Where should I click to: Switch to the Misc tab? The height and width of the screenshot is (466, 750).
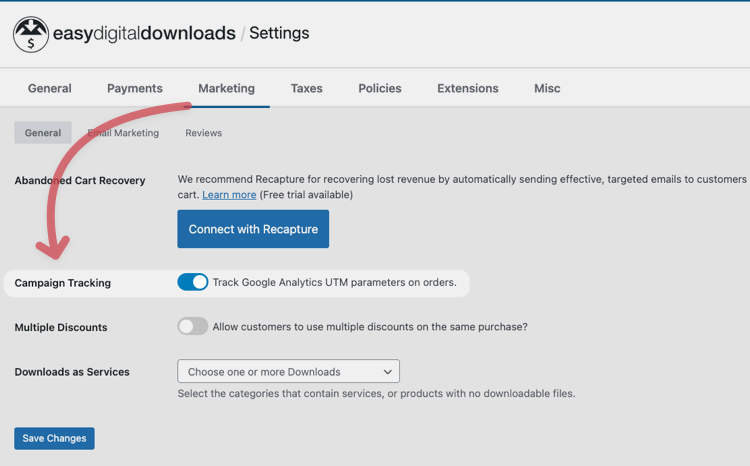coord(547,89)
